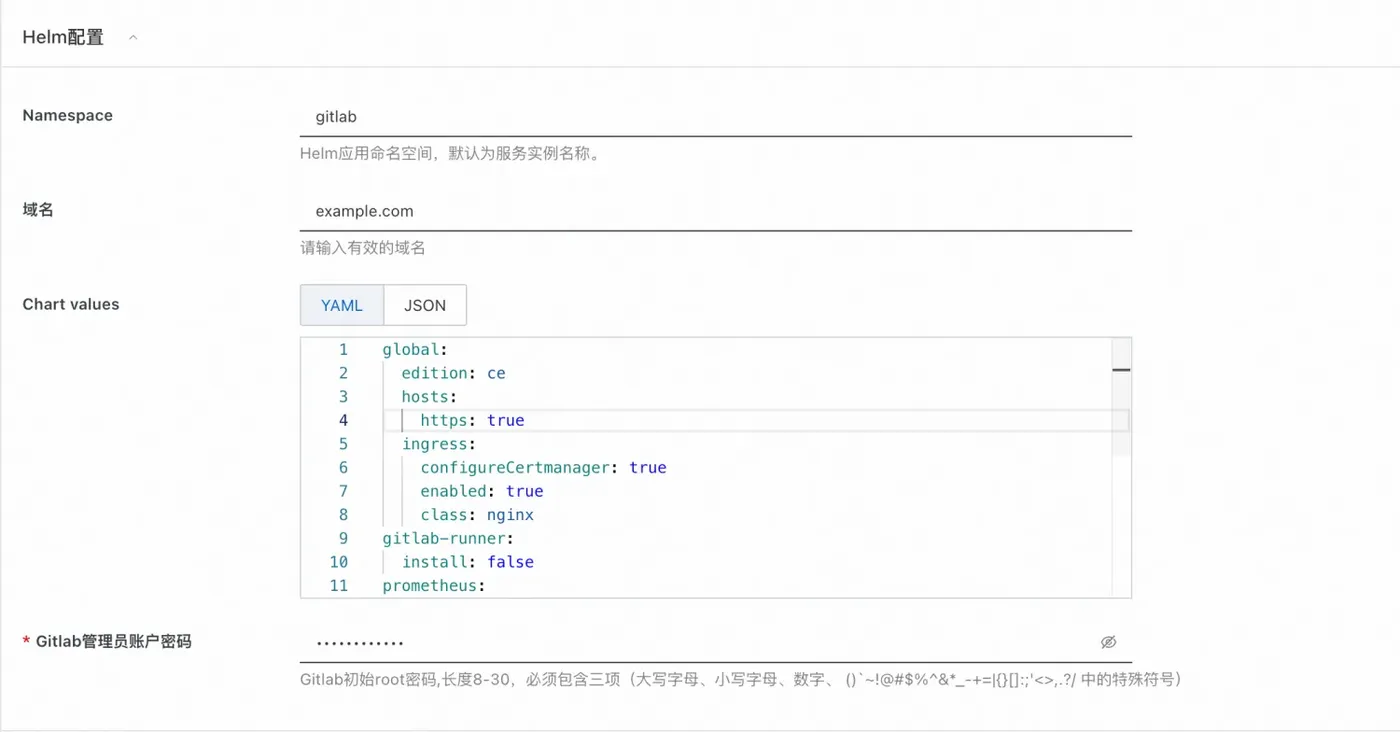The width and height of the screenshot is (1400, 732).
Task: Place cursor on line 'hosts:'
Action: pos(429,397)
